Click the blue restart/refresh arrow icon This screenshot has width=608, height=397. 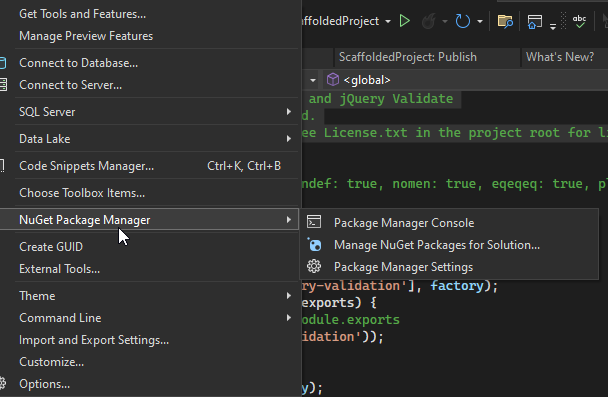(463, 21)
